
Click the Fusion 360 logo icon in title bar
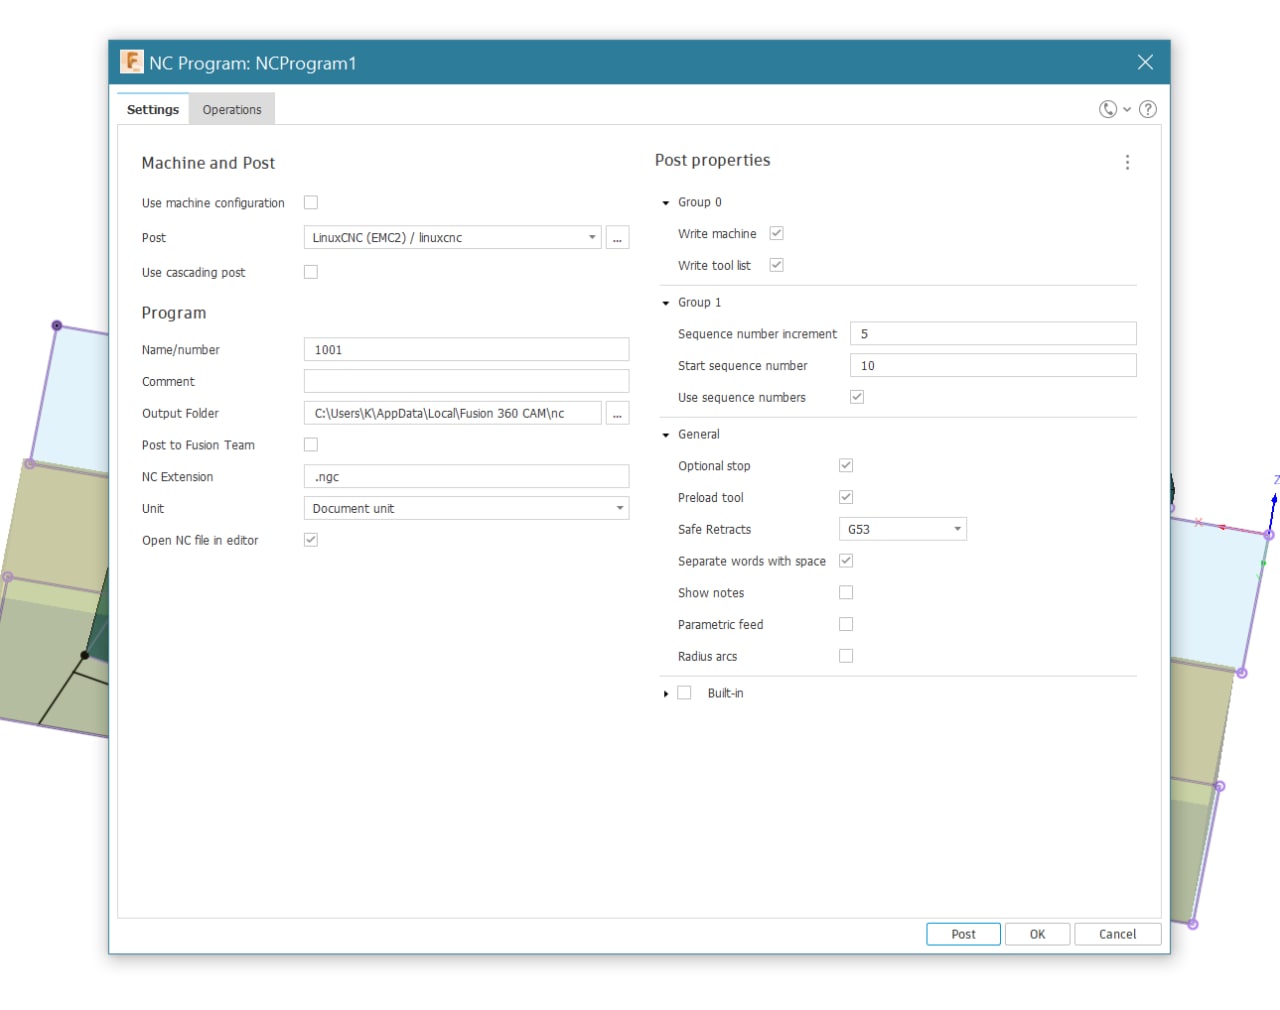click(x=132, y=62)
